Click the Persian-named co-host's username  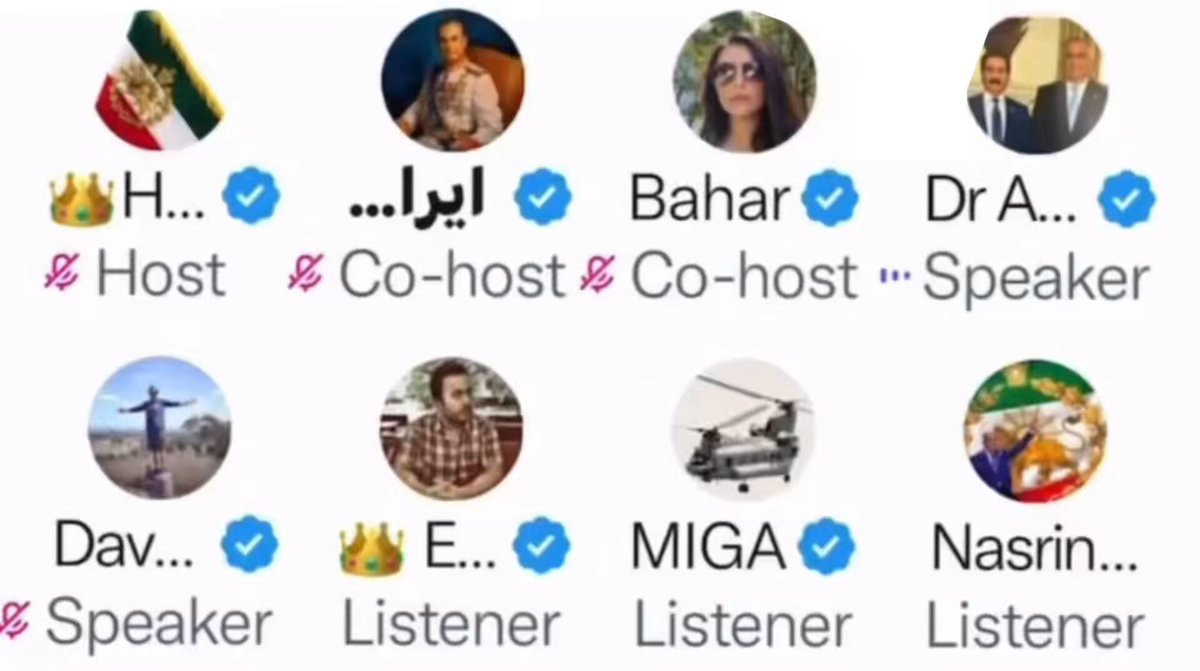coord(416,198)
